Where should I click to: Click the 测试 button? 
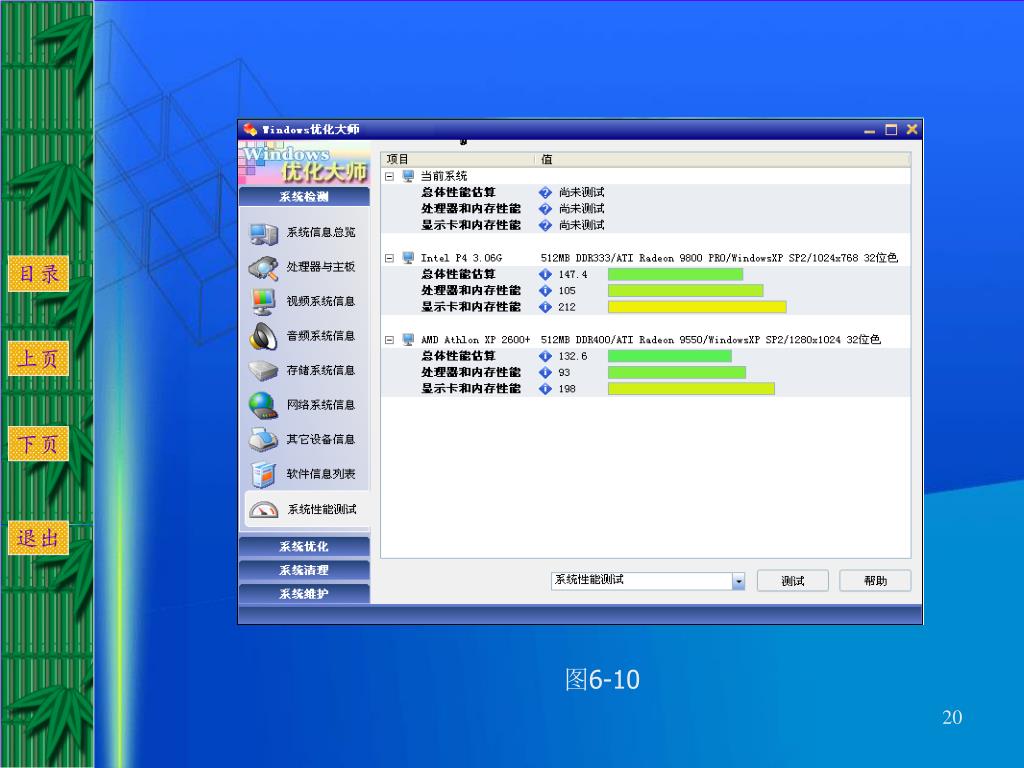tap(793, 581)
